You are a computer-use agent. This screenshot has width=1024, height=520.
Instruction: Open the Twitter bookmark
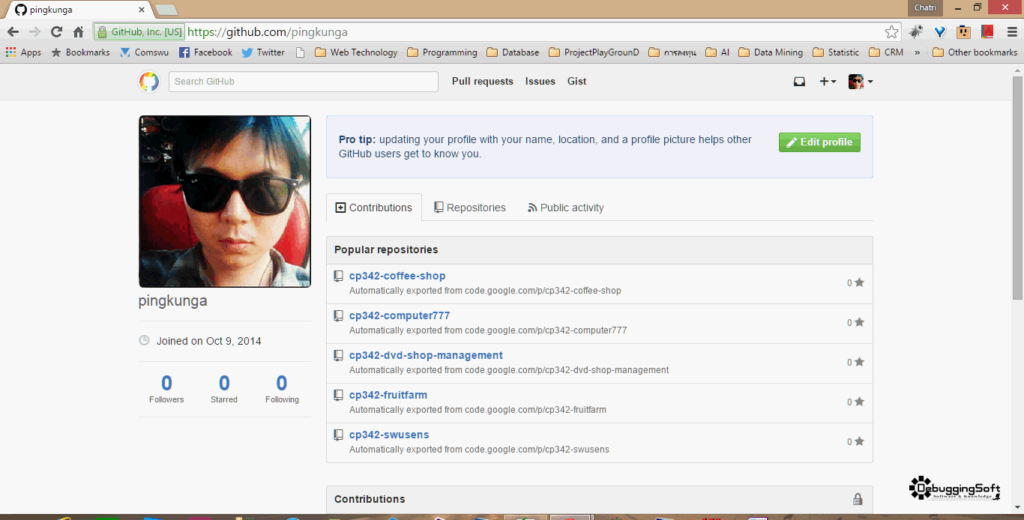263,52
